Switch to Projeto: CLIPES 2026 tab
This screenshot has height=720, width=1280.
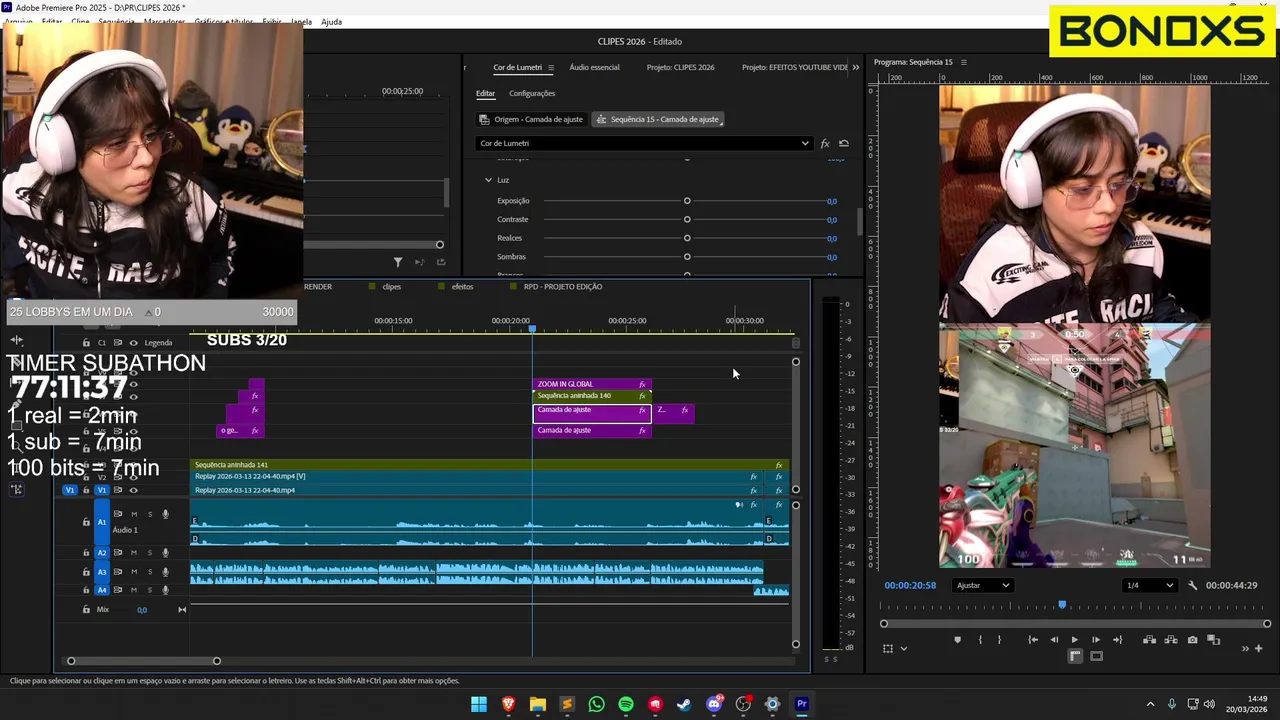point(680,68)
